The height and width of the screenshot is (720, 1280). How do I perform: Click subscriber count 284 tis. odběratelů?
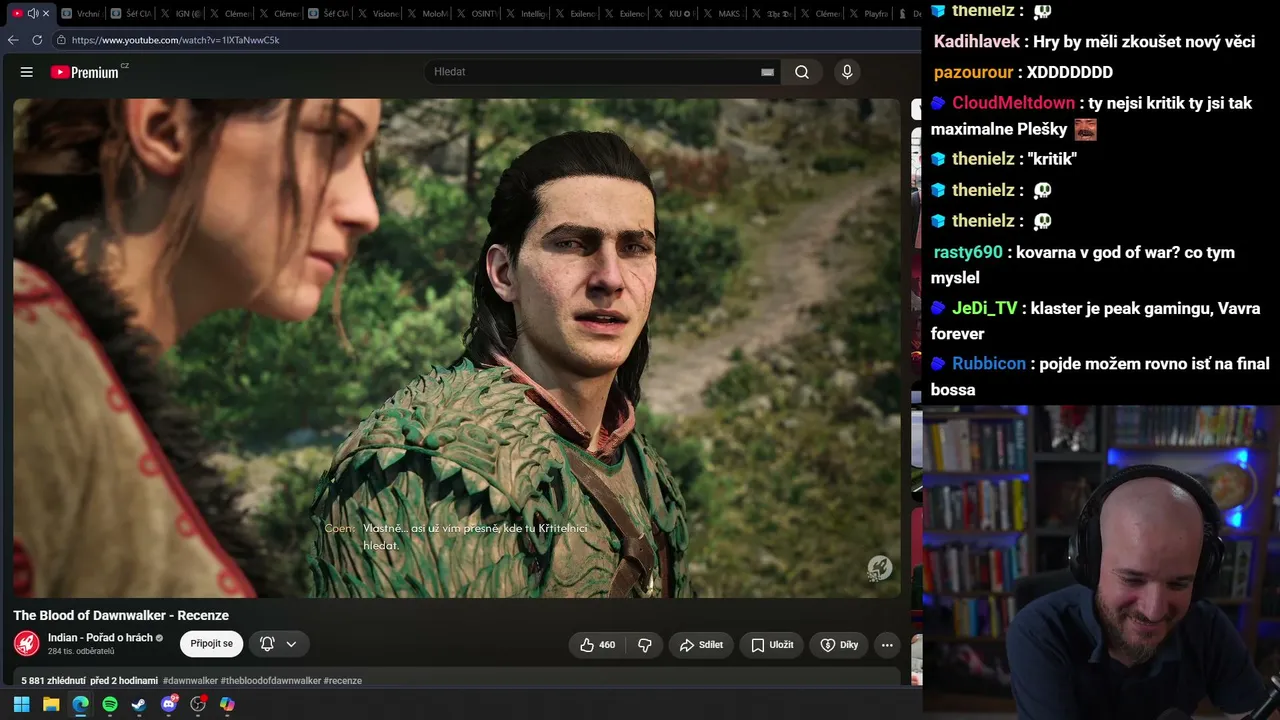[81, 652]
